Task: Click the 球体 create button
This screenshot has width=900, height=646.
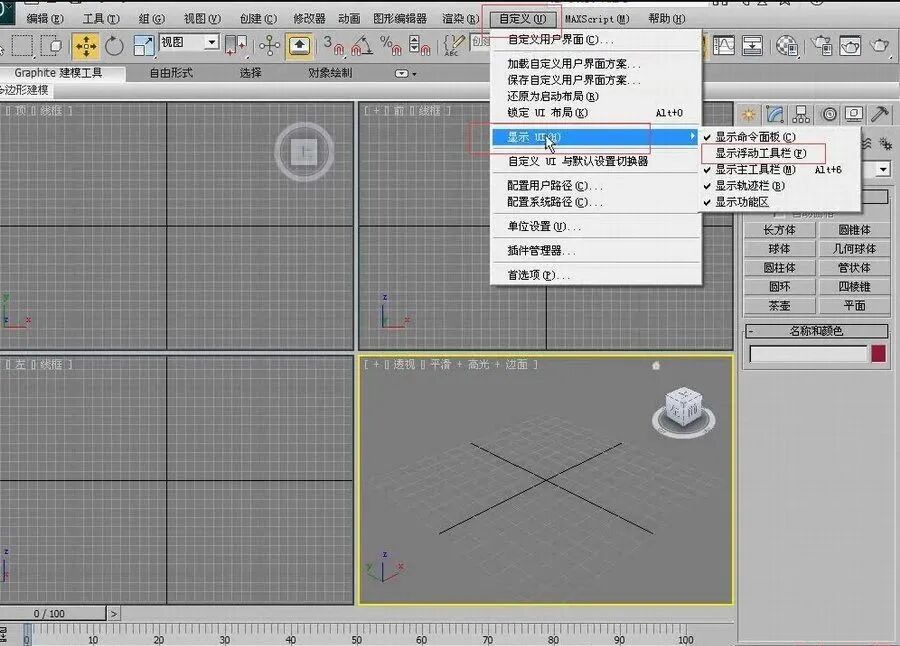Action: [779, 249]
